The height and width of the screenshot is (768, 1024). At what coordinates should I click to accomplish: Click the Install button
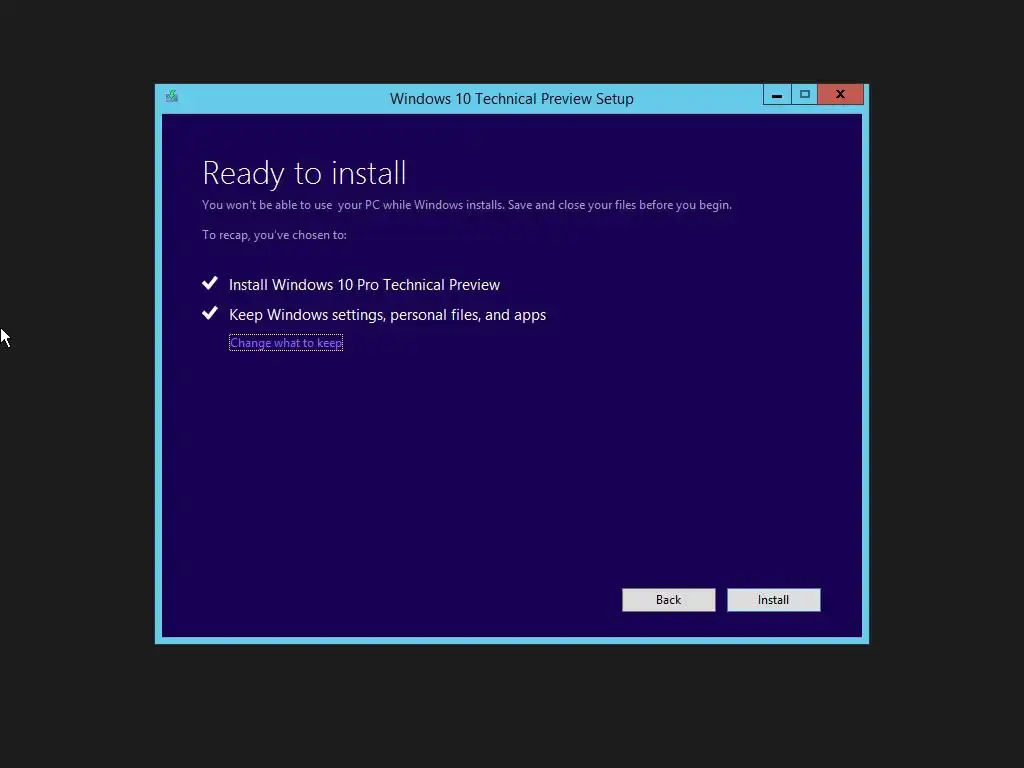pos(773,600)
